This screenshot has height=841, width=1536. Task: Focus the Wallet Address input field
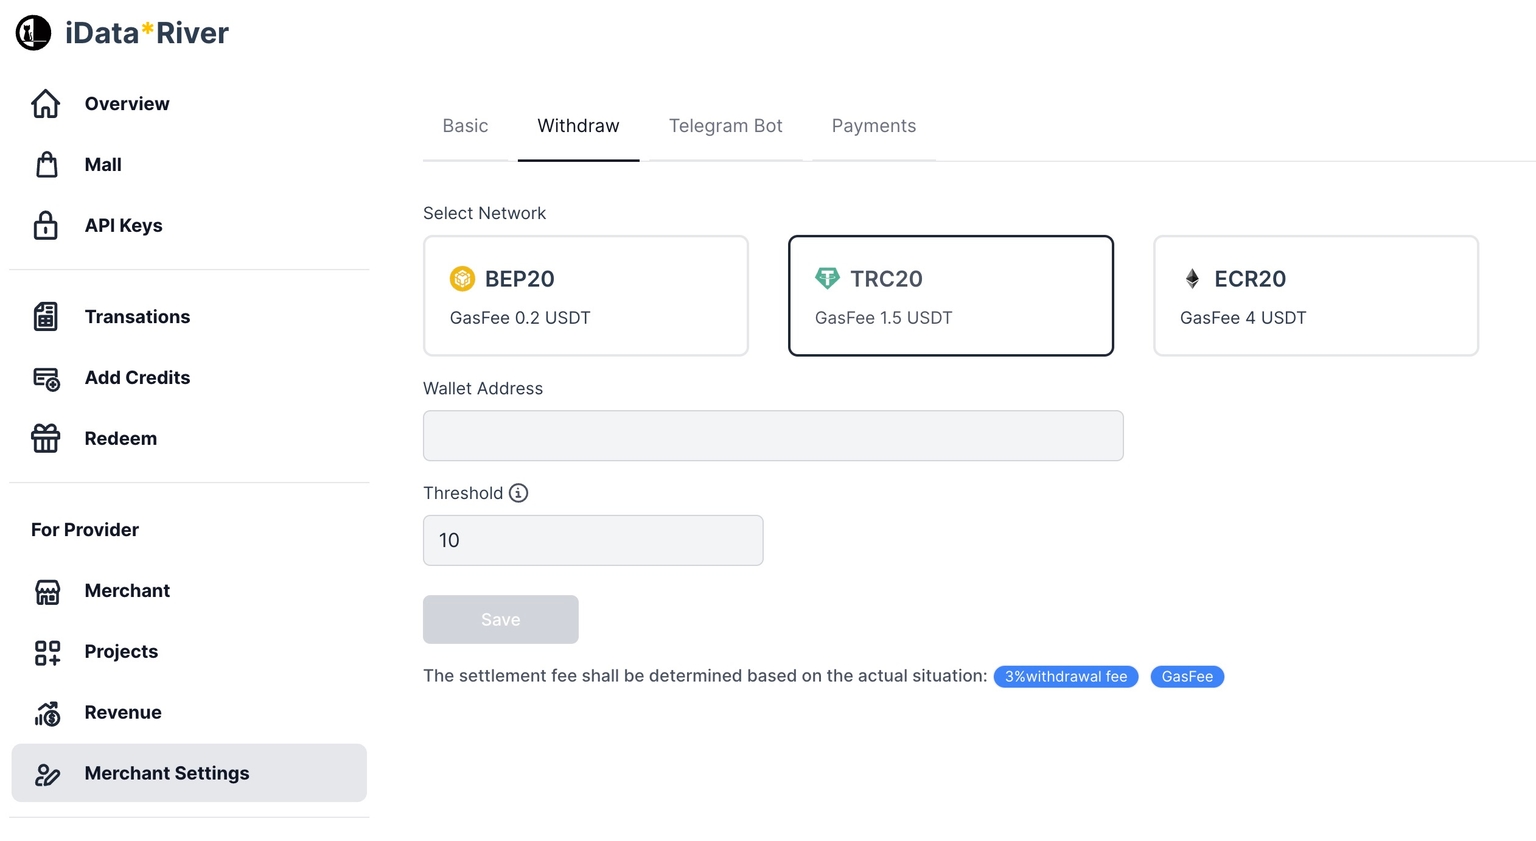[772, 436]
